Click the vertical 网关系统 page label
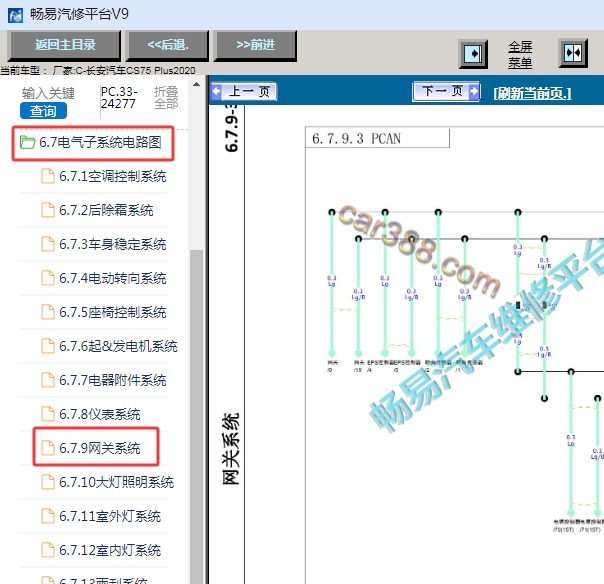 click(x=231, y=449)
